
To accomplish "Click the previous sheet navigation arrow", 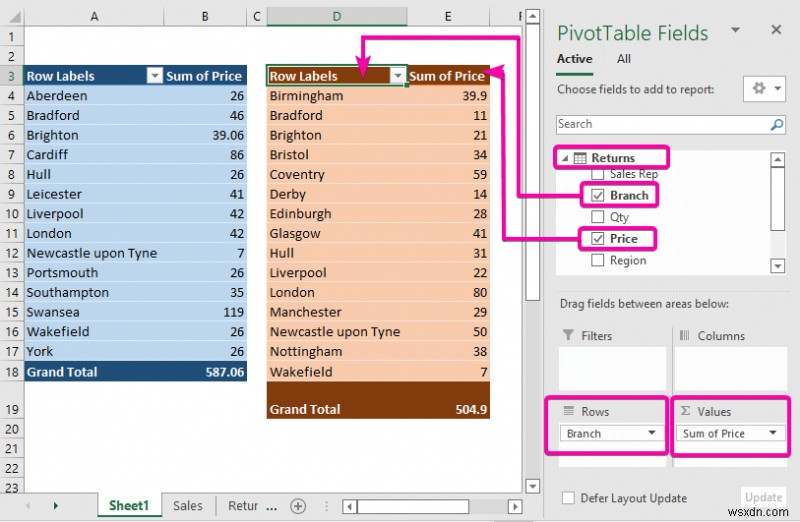I will (x=28, y=506).
